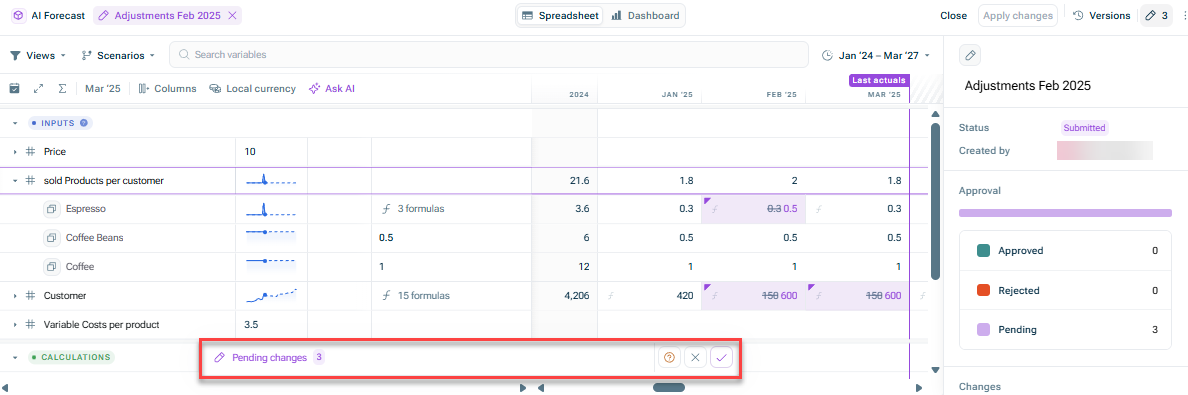Click the Search variables field
This screenshot has width=1188, height=395.
[x=489, y=55]
